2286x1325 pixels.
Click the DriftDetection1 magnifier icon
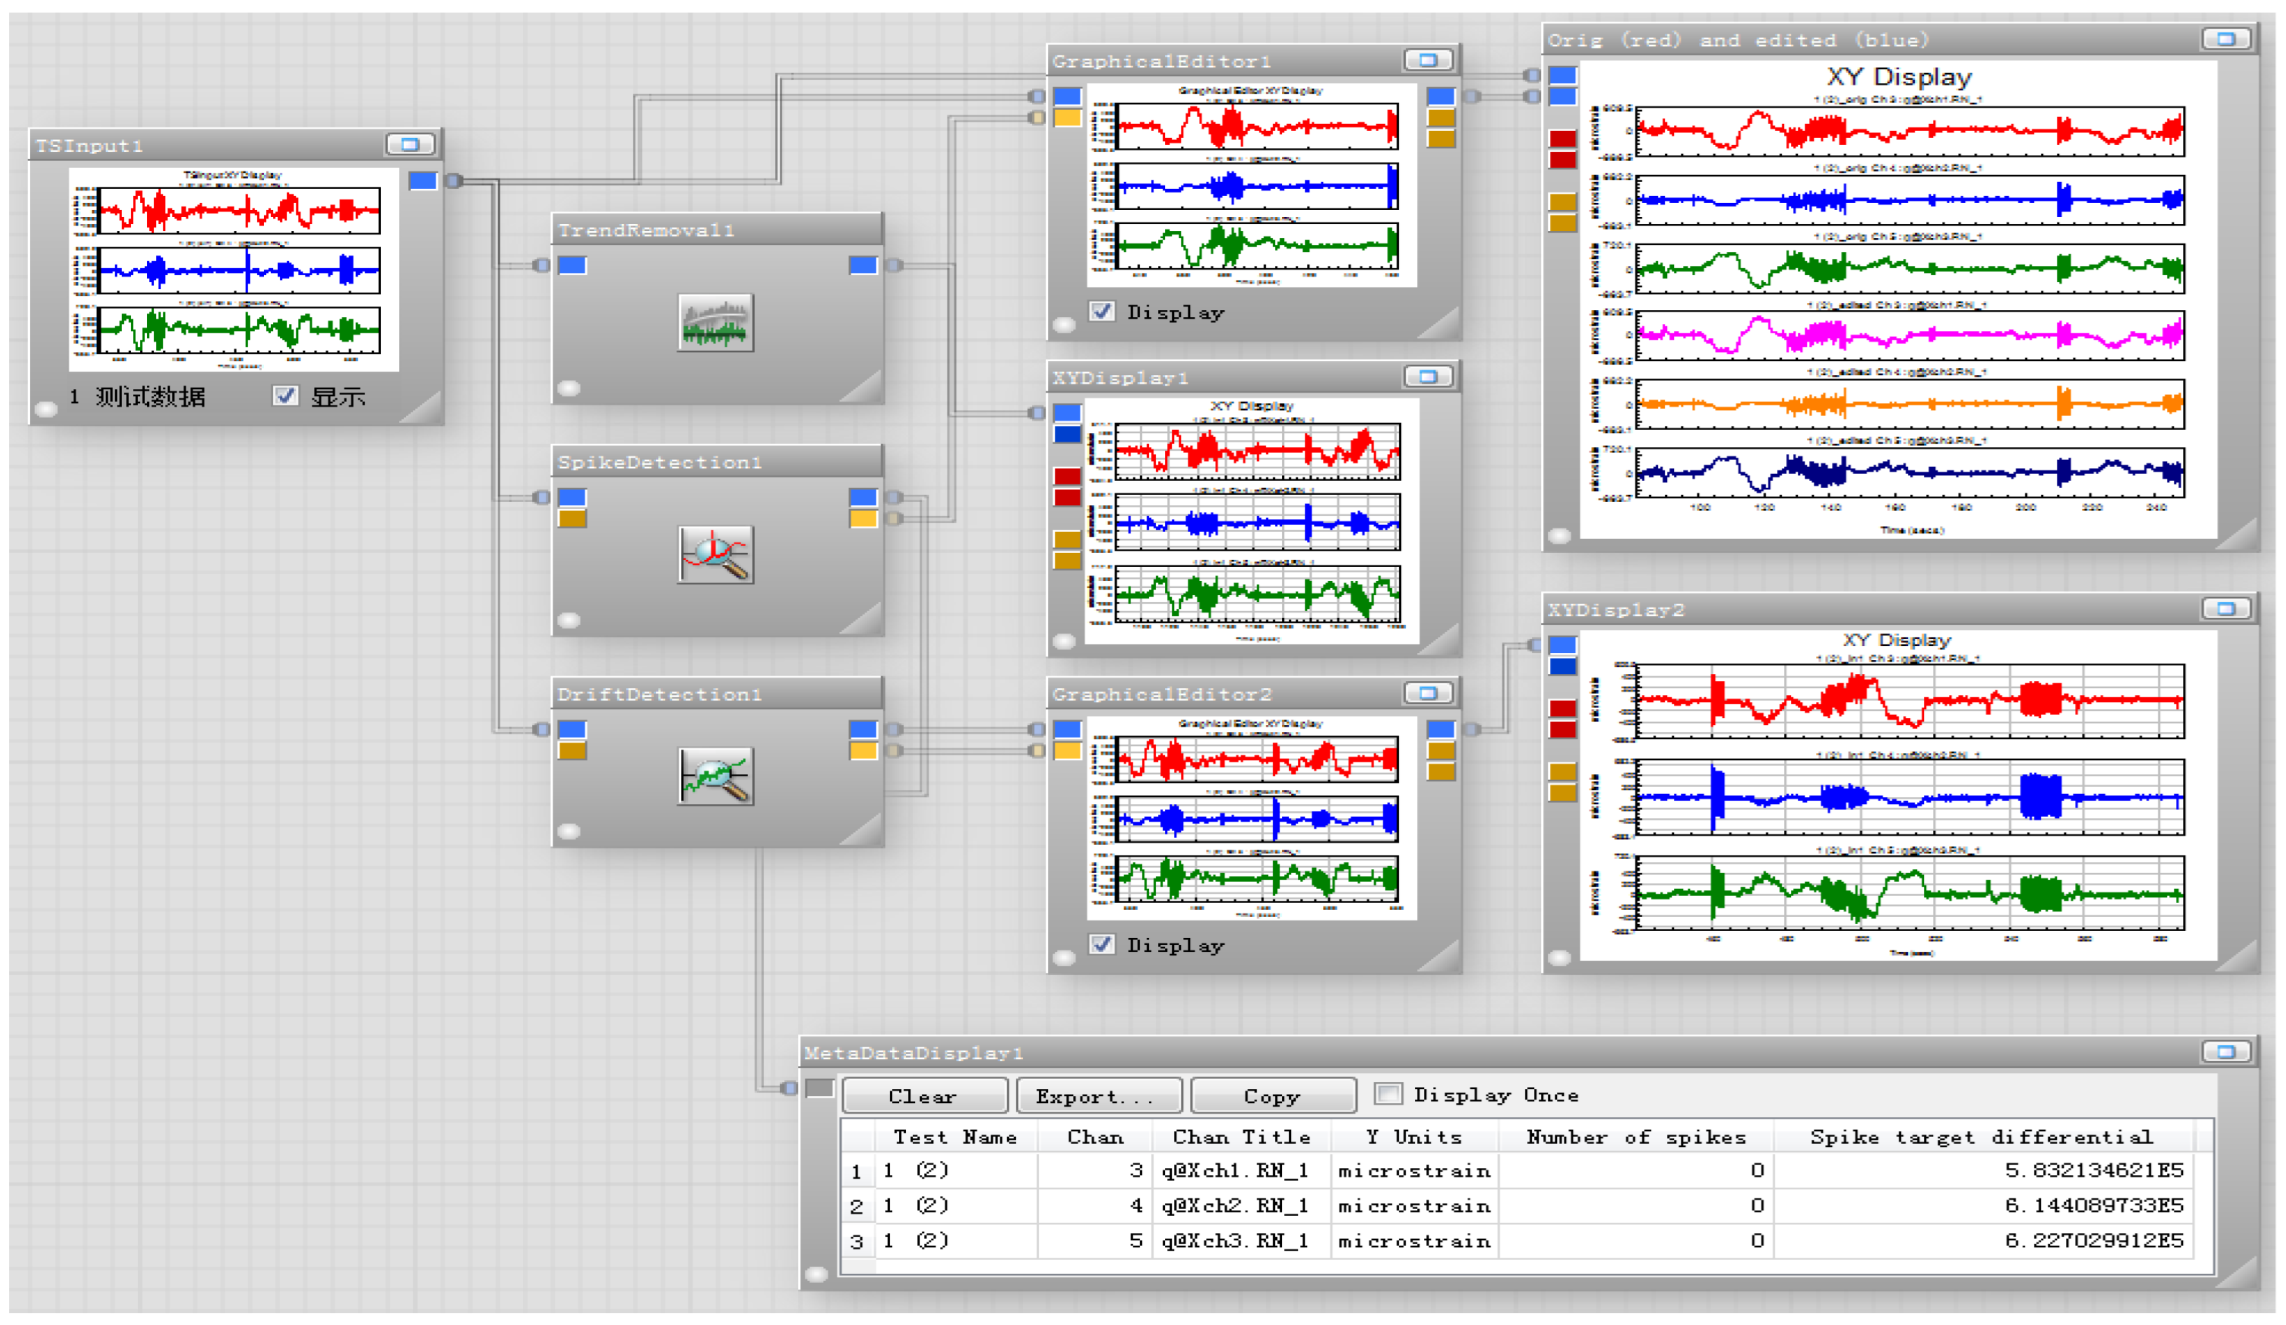715,775
